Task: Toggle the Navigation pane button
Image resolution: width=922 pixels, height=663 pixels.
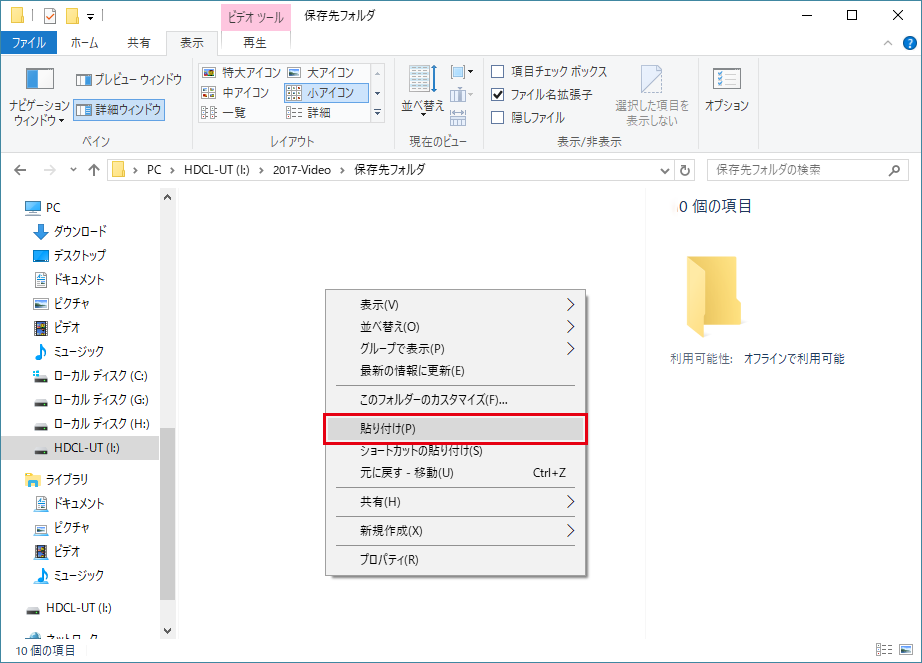Action: coord(39,96)
